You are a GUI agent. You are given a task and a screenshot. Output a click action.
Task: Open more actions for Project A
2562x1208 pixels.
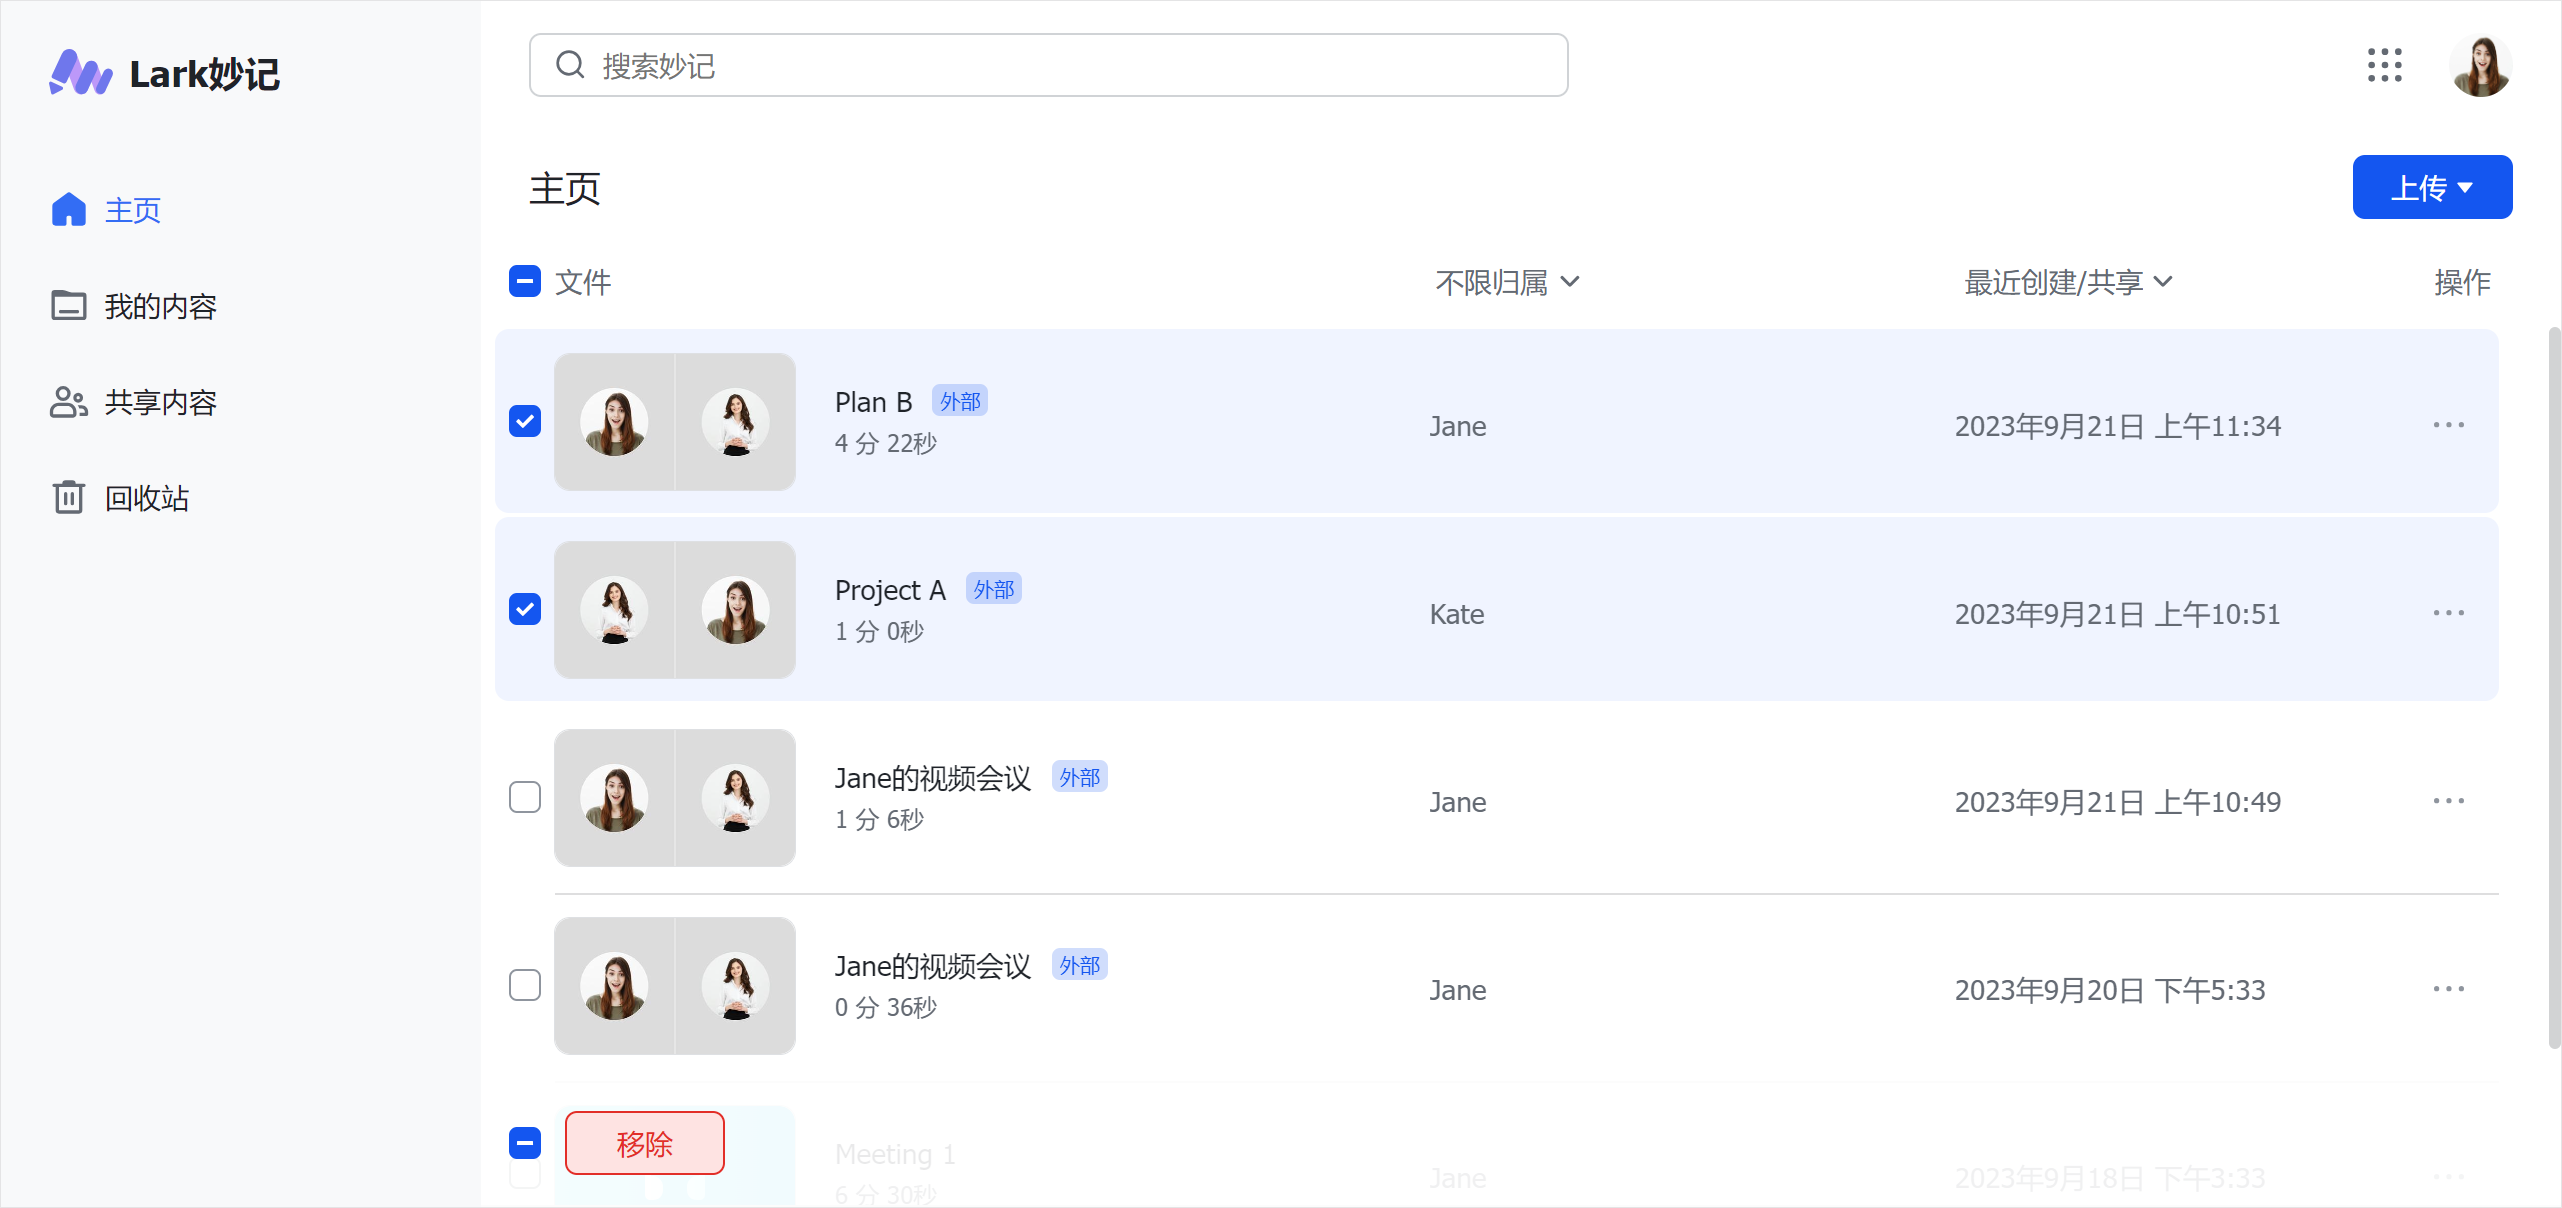point(2449,613)
